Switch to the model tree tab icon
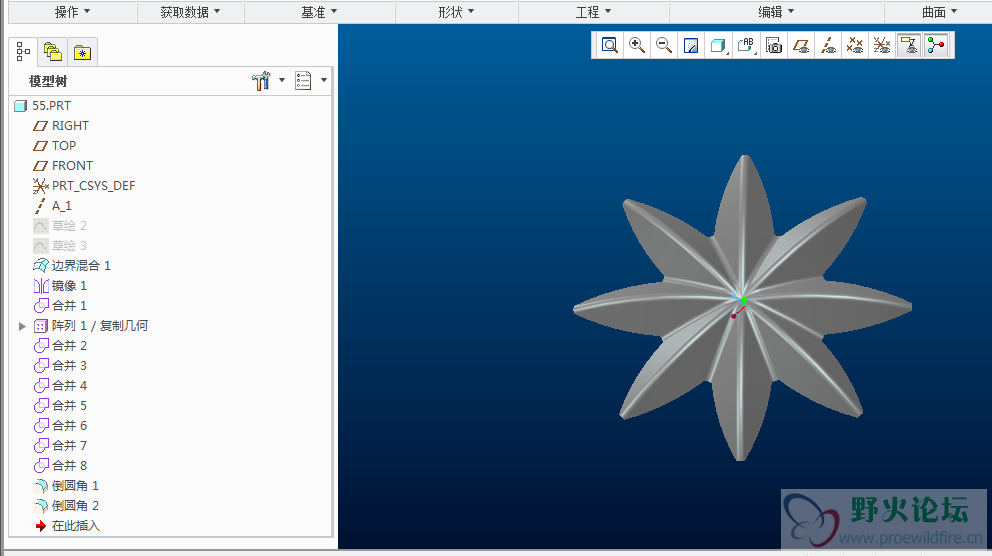The height and width of the screenshot is (556, 992). pos(23,51)
